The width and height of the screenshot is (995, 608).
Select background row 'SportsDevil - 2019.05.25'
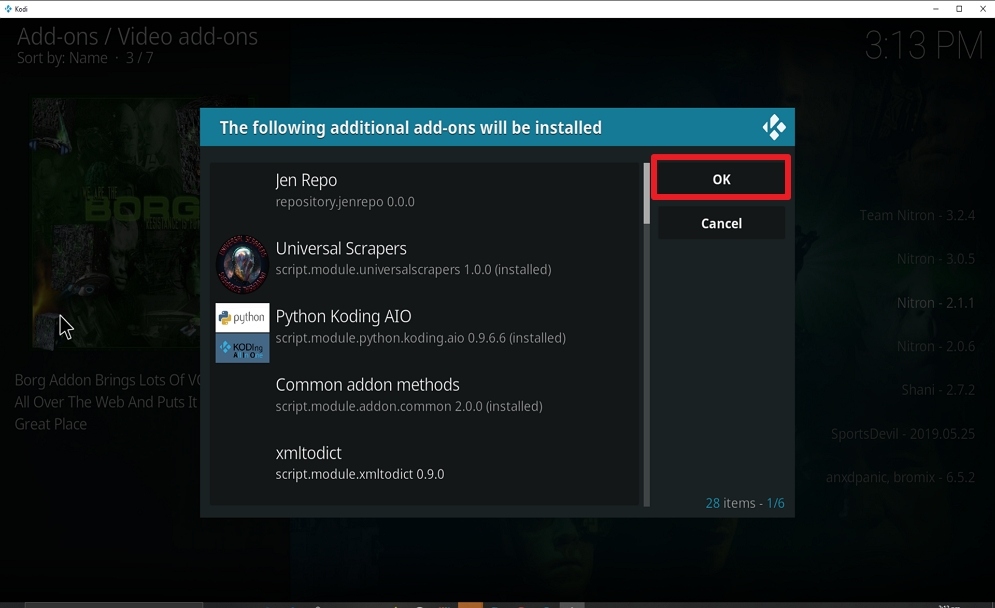click(x=902, y=433)
